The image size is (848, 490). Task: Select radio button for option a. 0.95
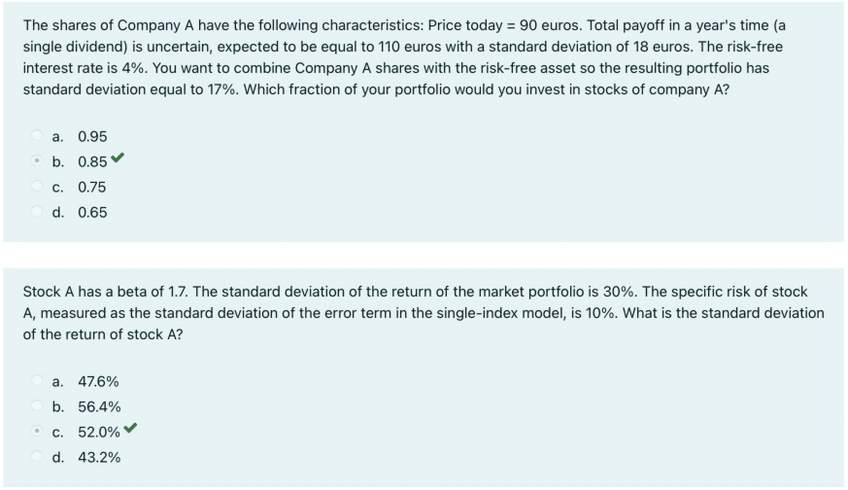38,137
